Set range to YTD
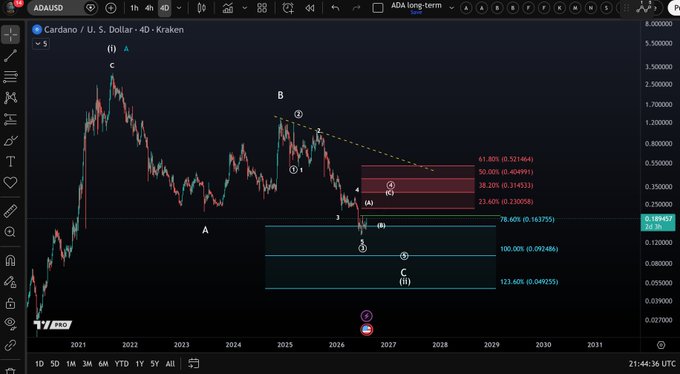The height and width of the screenshot is (374, 680). click(121, 364)
